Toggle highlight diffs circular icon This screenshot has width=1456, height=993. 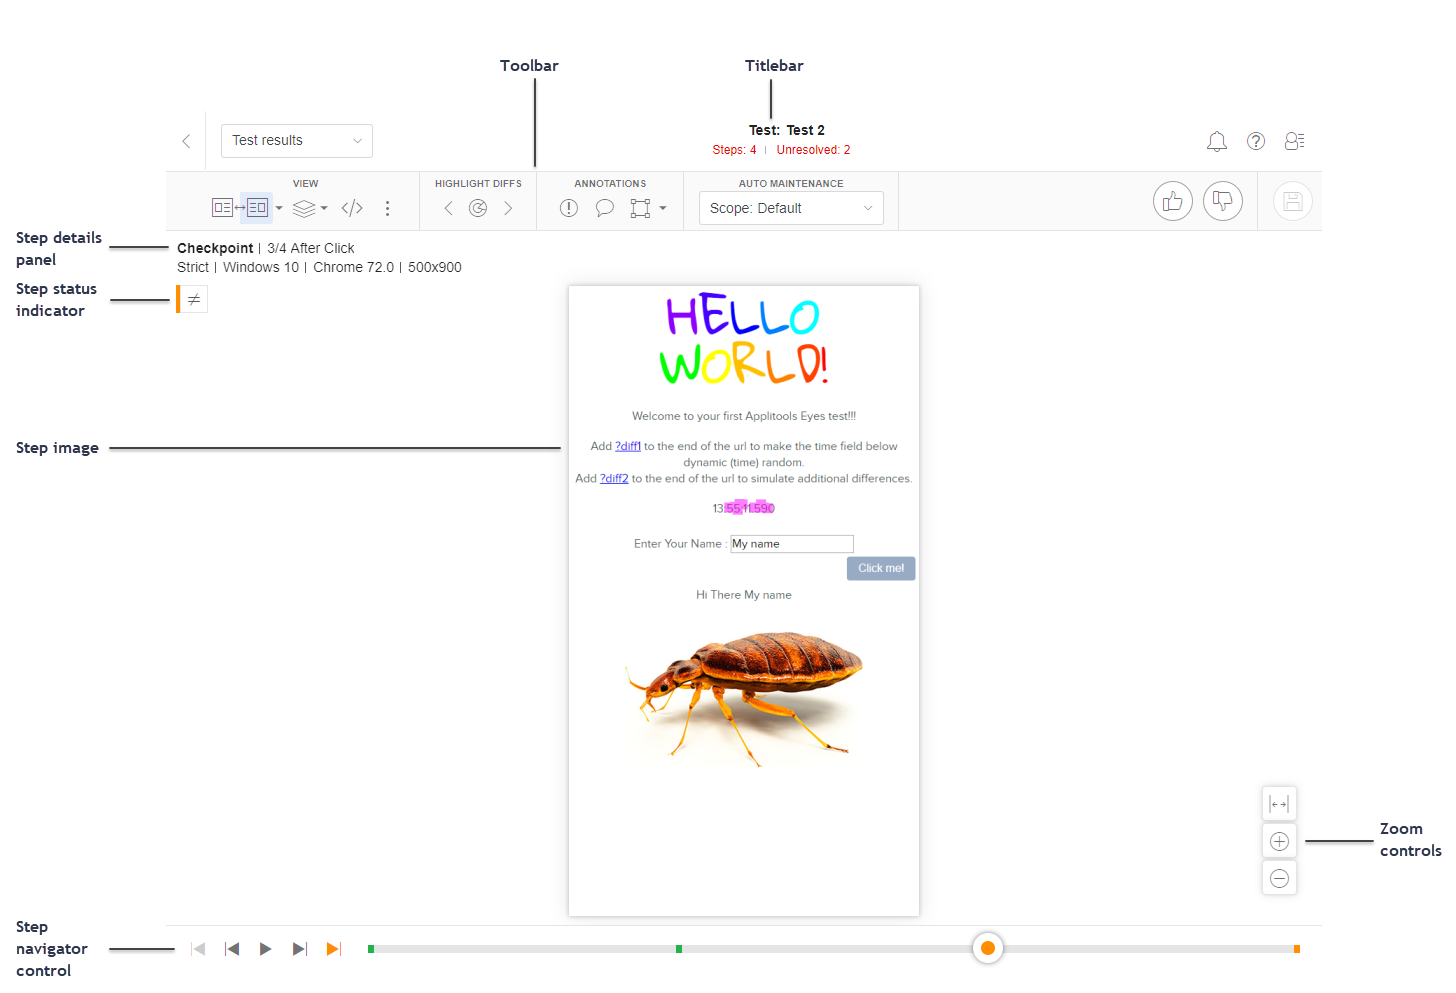(478, 208)
